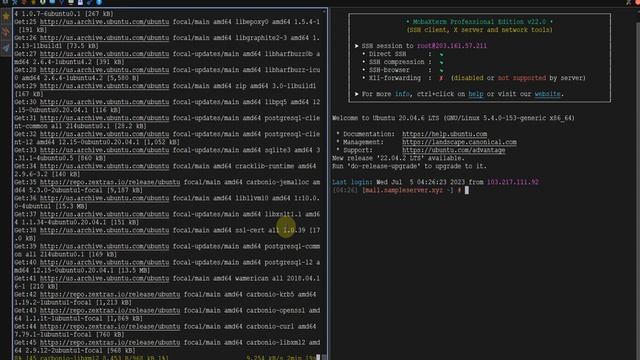The image size is (640, 360).
Task: Open the Get:26 libgraphite2-3 archive URL
Action: click(x=104, y=38)
